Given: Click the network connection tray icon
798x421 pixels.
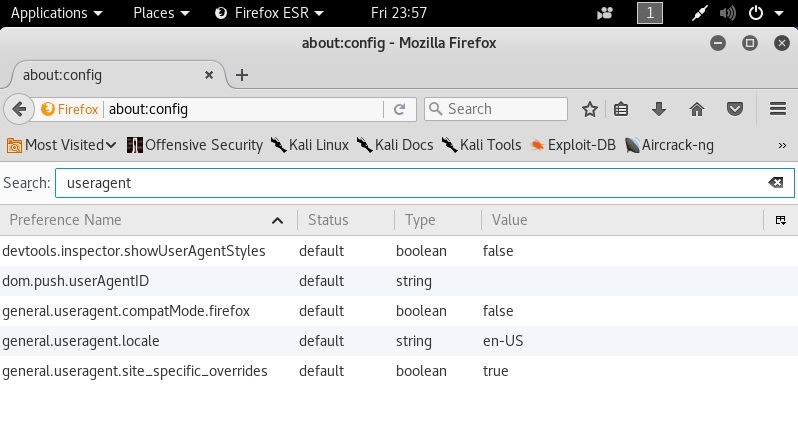Looking at the screenshot, I should point(700,13).
